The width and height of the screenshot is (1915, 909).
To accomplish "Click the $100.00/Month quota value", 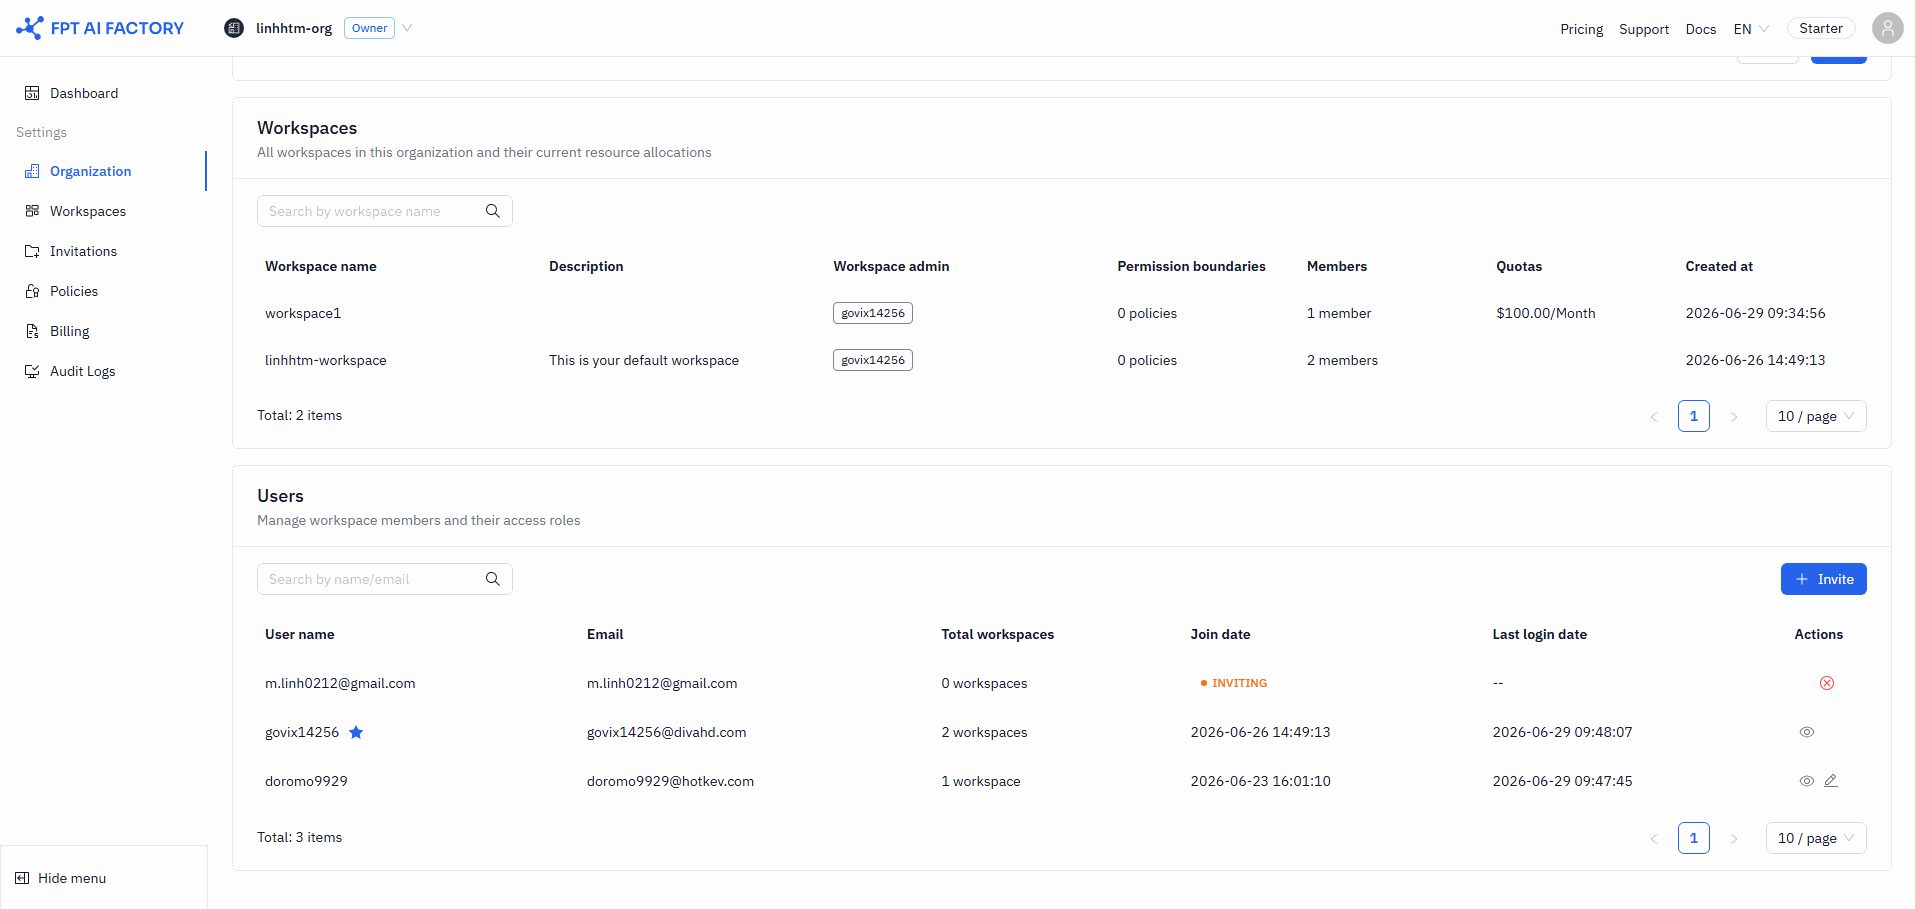I will pyautogui.click(x=1545, y=313).
